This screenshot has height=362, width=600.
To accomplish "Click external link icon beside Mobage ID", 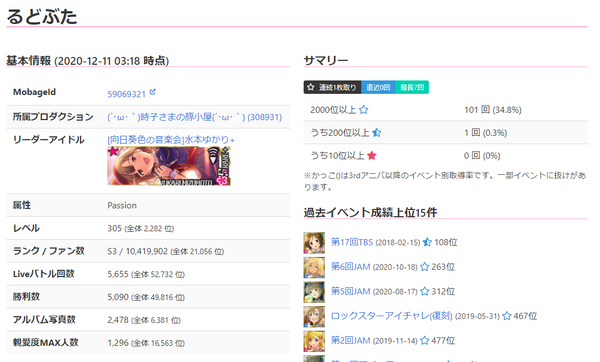I will click(x=152, y=92).
